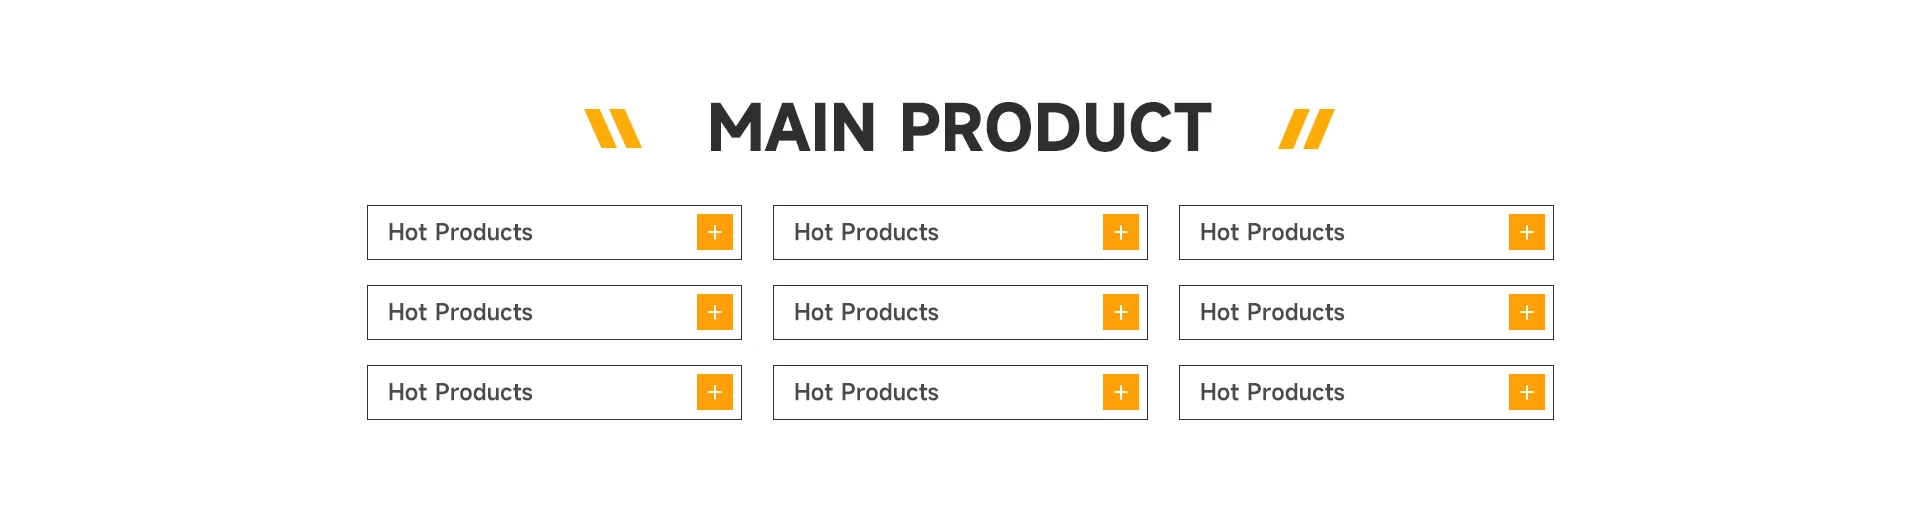The image size is (1920, 509).
Task: Click Hot Products label in third row, third column
Action: (1272, 392)
